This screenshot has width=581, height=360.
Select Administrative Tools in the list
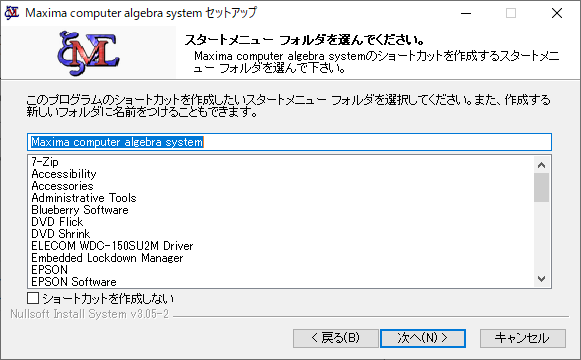(84, 198)
